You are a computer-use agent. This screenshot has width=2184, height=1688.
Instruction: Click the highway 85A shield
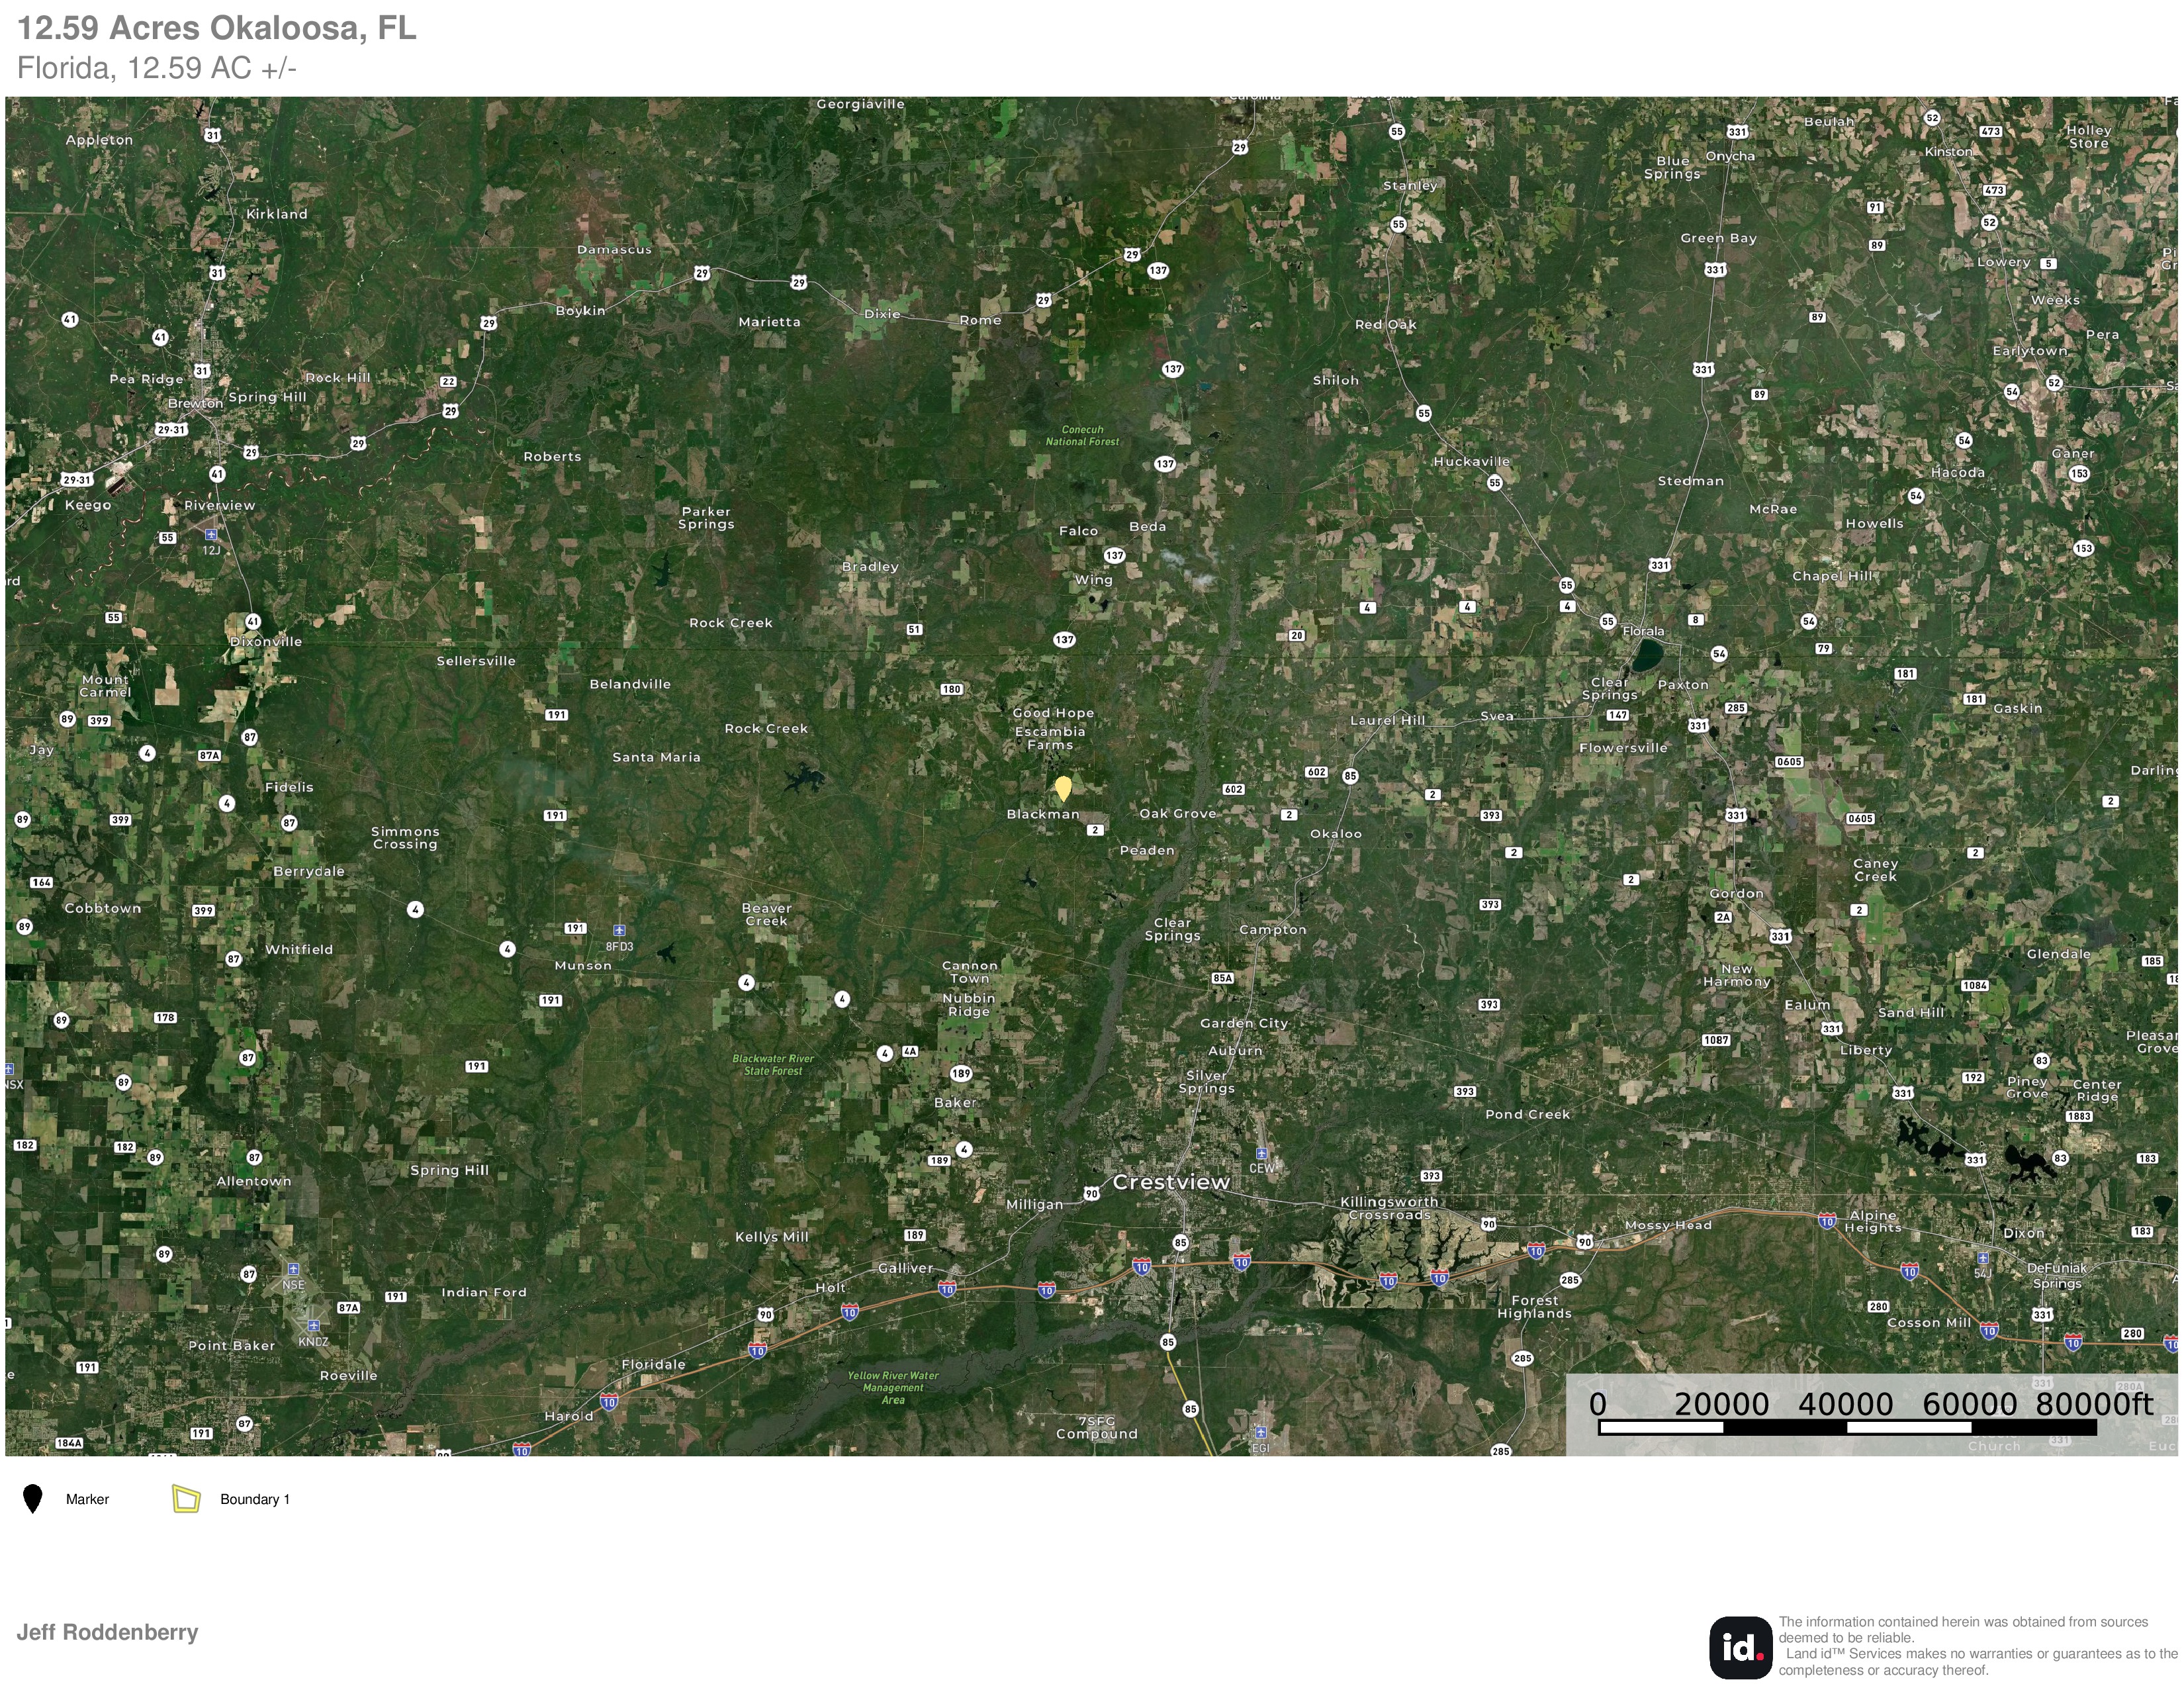1222,978
